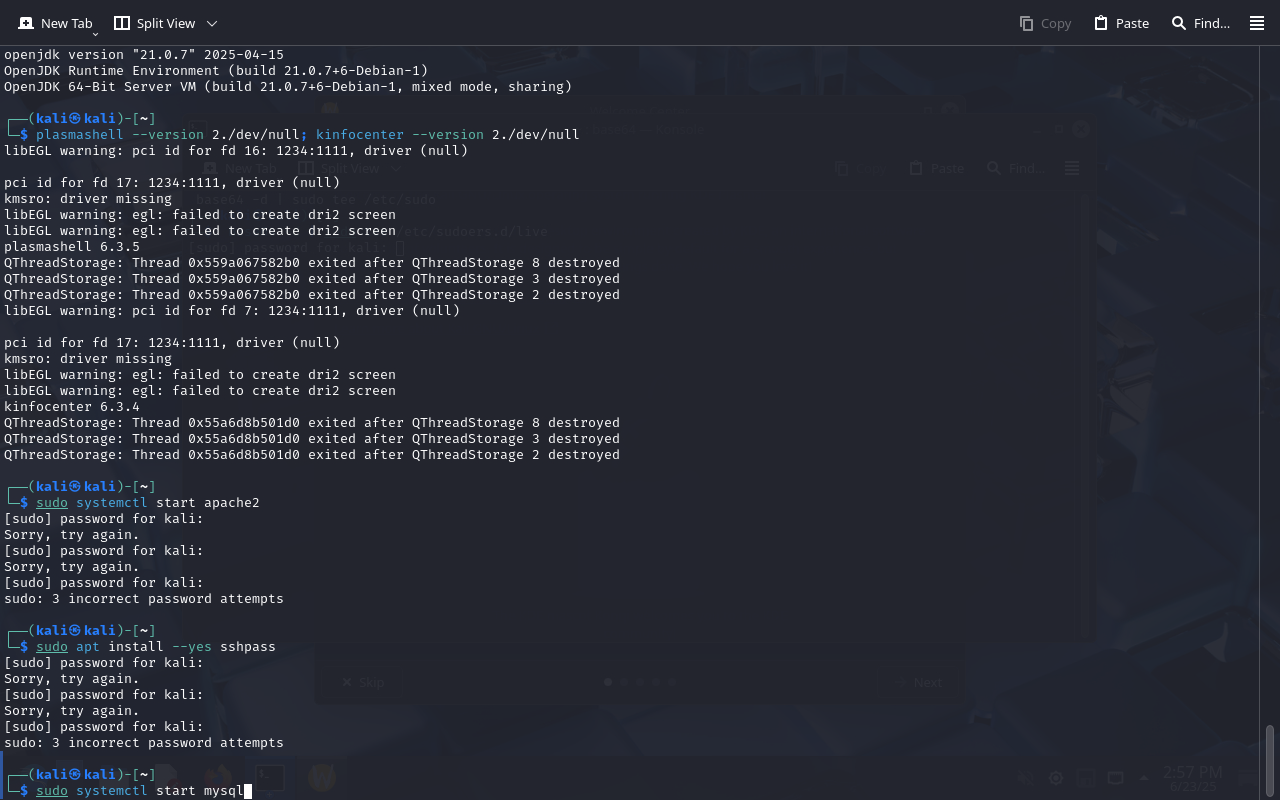1280x800 pixels.
Task: Click the Next button in background dialog
Action: click(919, 683)
